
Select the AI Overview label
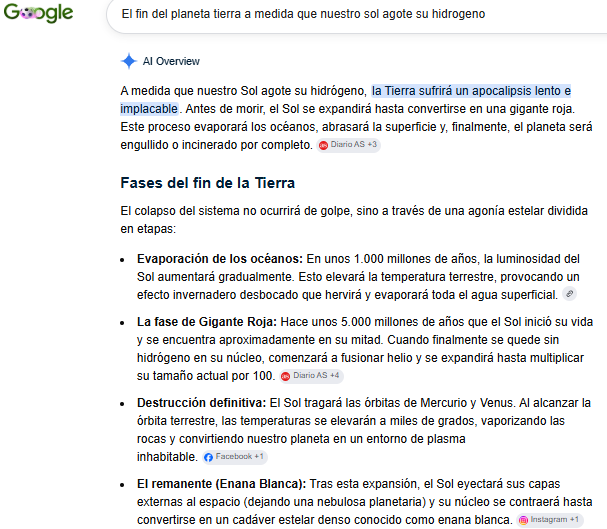coord(171,61)
